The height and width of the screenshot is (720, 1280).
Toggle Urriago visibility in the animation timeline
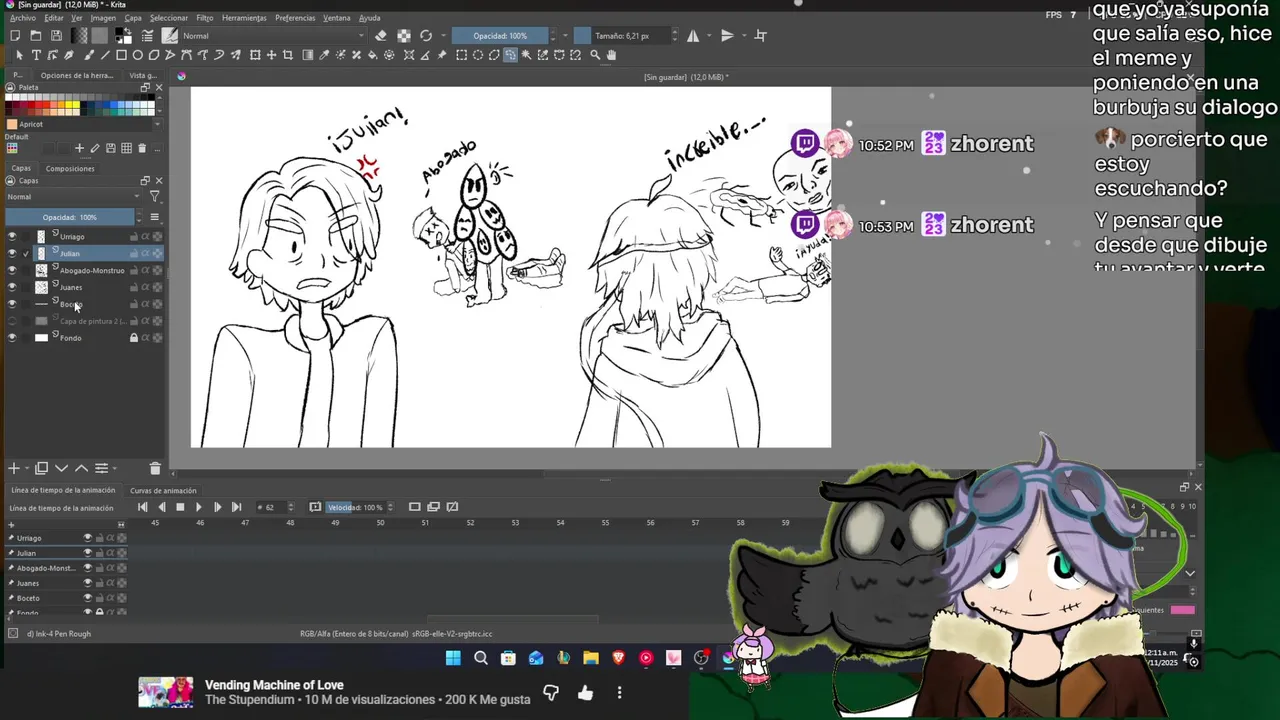pos(87,538)
